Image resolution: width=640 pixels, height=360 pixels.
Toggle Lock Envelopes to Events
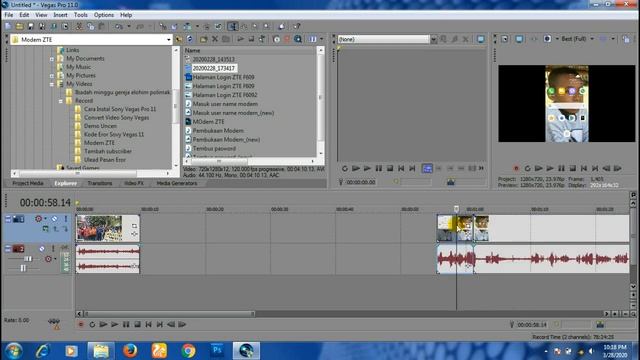click(207, 27)
